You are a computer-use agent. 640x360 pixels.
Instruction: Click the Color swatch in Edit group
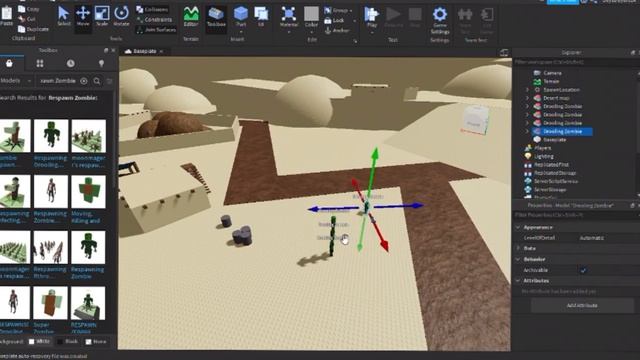click(311, 14)
